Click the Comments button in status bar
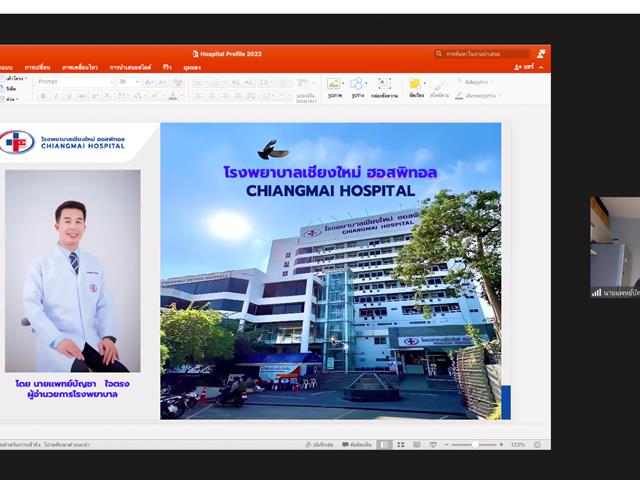 pos(357,444)
